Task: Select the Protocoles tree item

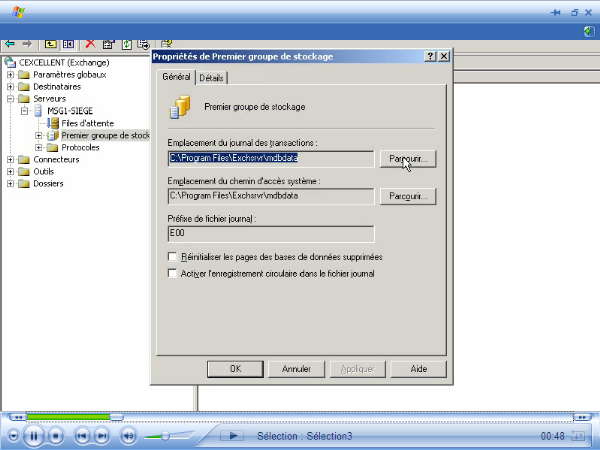Action: pyautogui.click(x=80, y=147)
